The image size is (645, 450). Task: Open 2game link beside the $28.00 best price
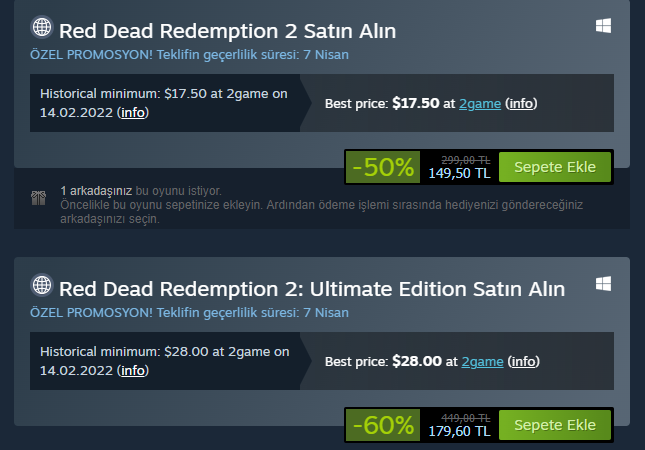(480, 361)
